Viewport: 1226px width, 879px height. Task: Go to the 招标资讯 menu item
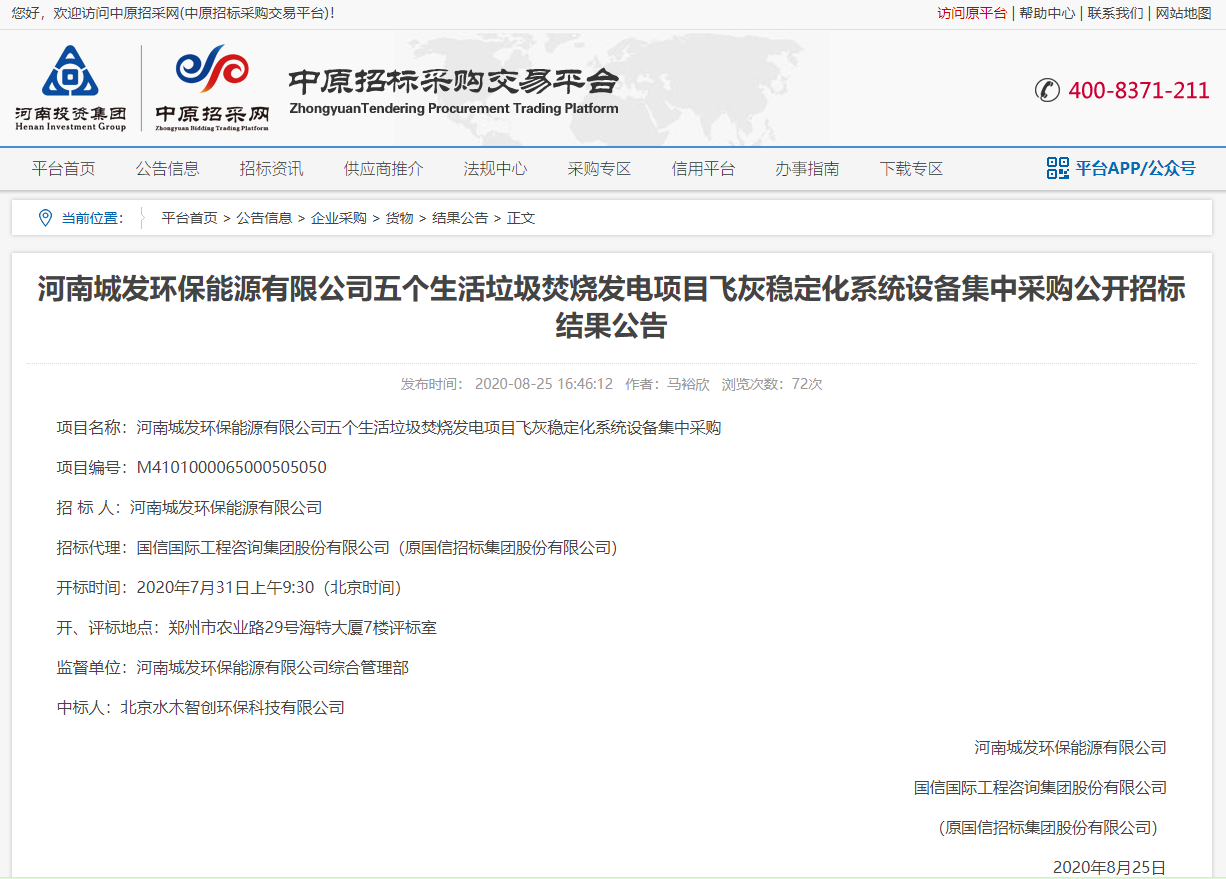coord(271,169)
